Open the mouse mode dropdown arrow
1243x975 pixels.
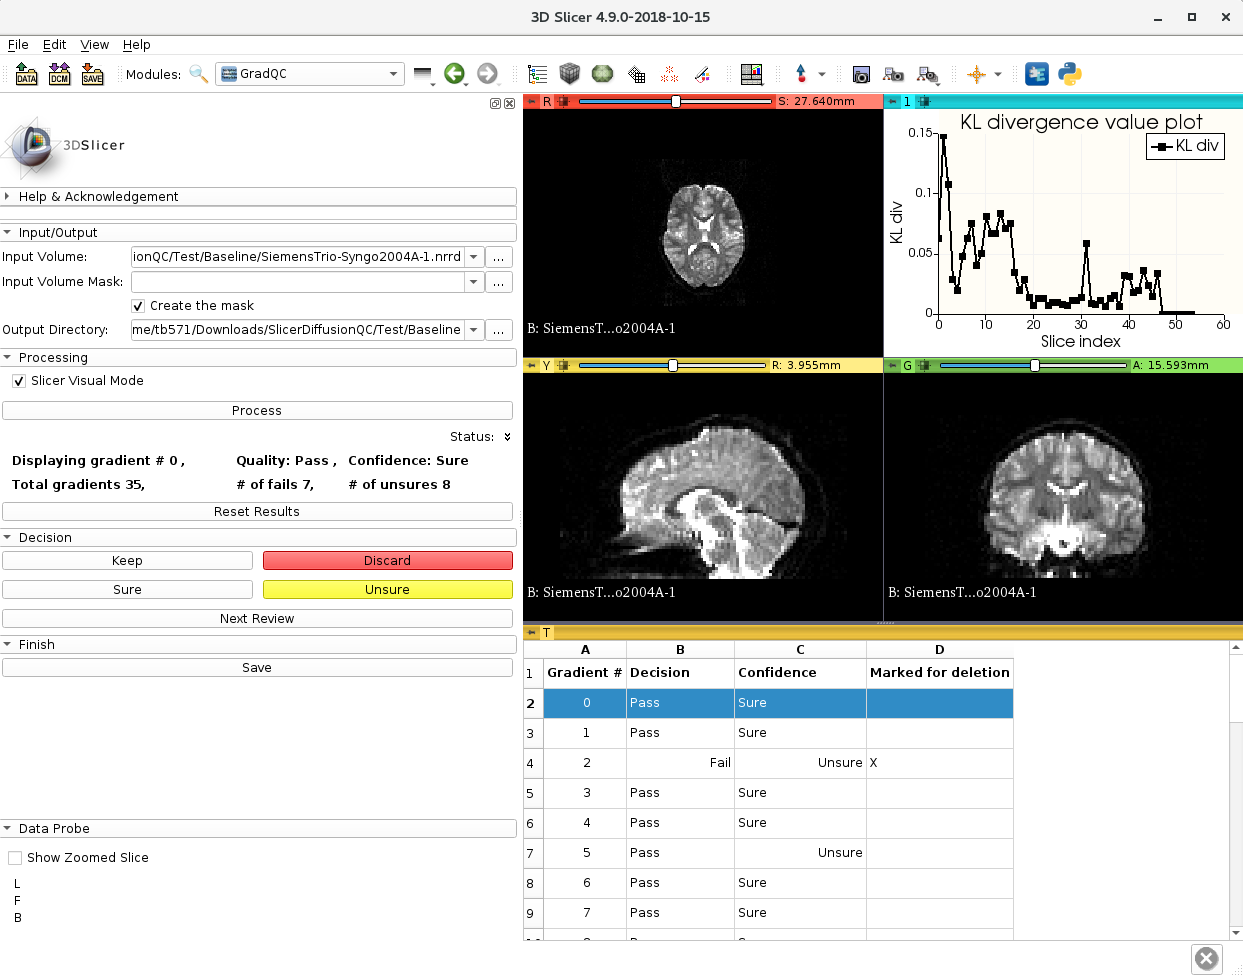pyautogui.click(x=822, y=75)
